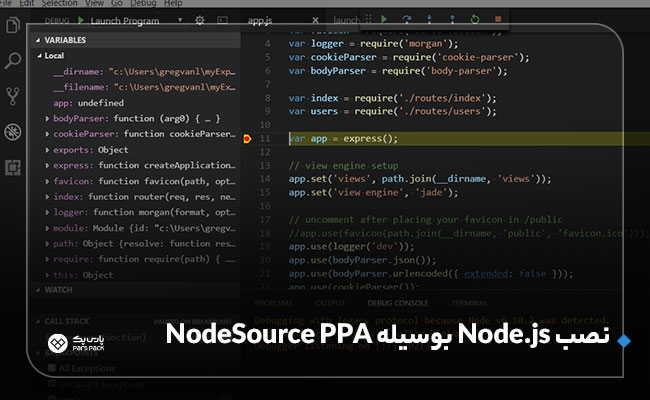Continue execution with debug toolbar play button
The height and width of the screenshot is (400, 650).
pyautogui.click(x=384, y=19)
